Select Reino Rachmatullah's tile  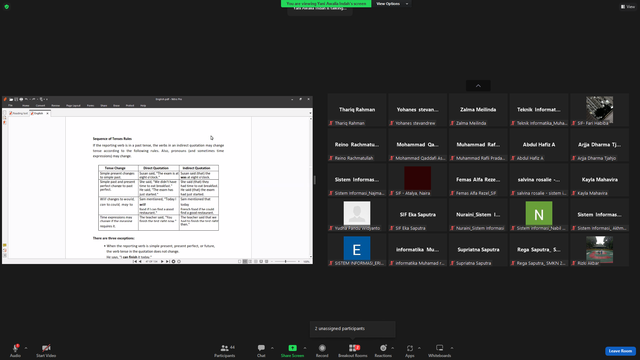click(357, 145)
